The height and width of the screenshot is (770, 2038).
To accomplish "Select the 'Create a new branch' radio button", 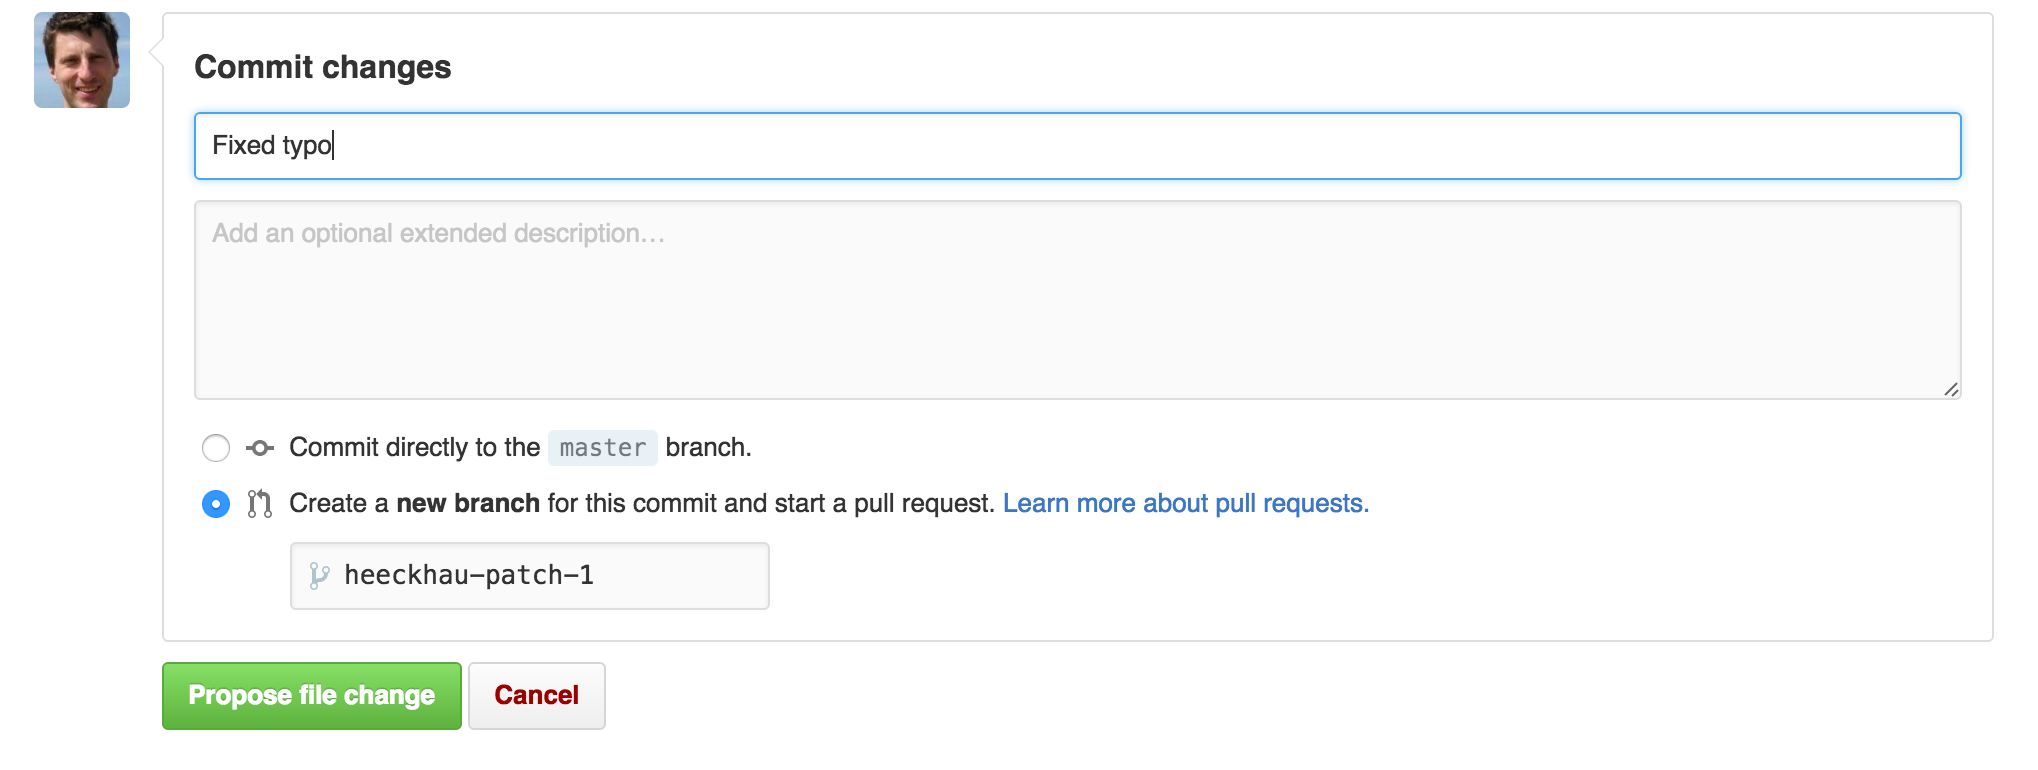I will click(216, 504).
